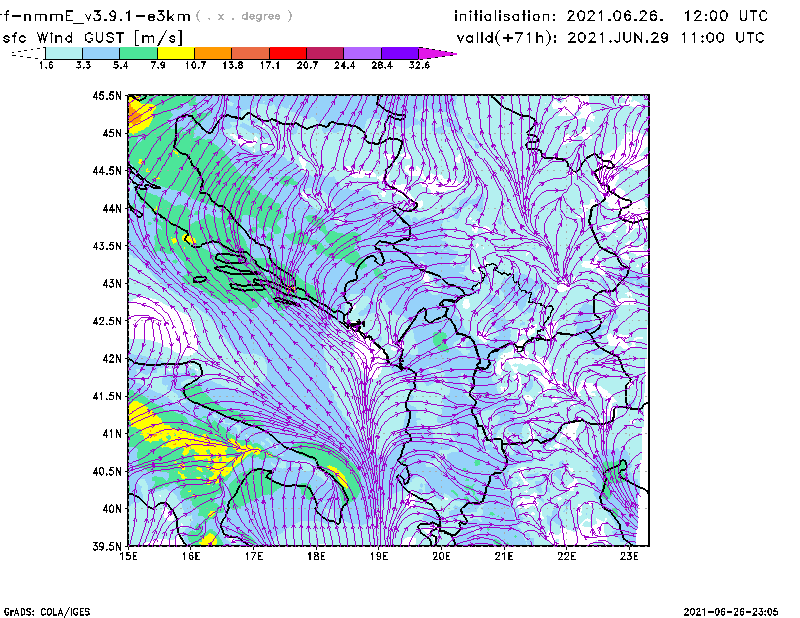Click the dashed white arrow swatch below 1.6
Image resolution: width=800 pixels, height=618 pixels.
pos(28,53)
